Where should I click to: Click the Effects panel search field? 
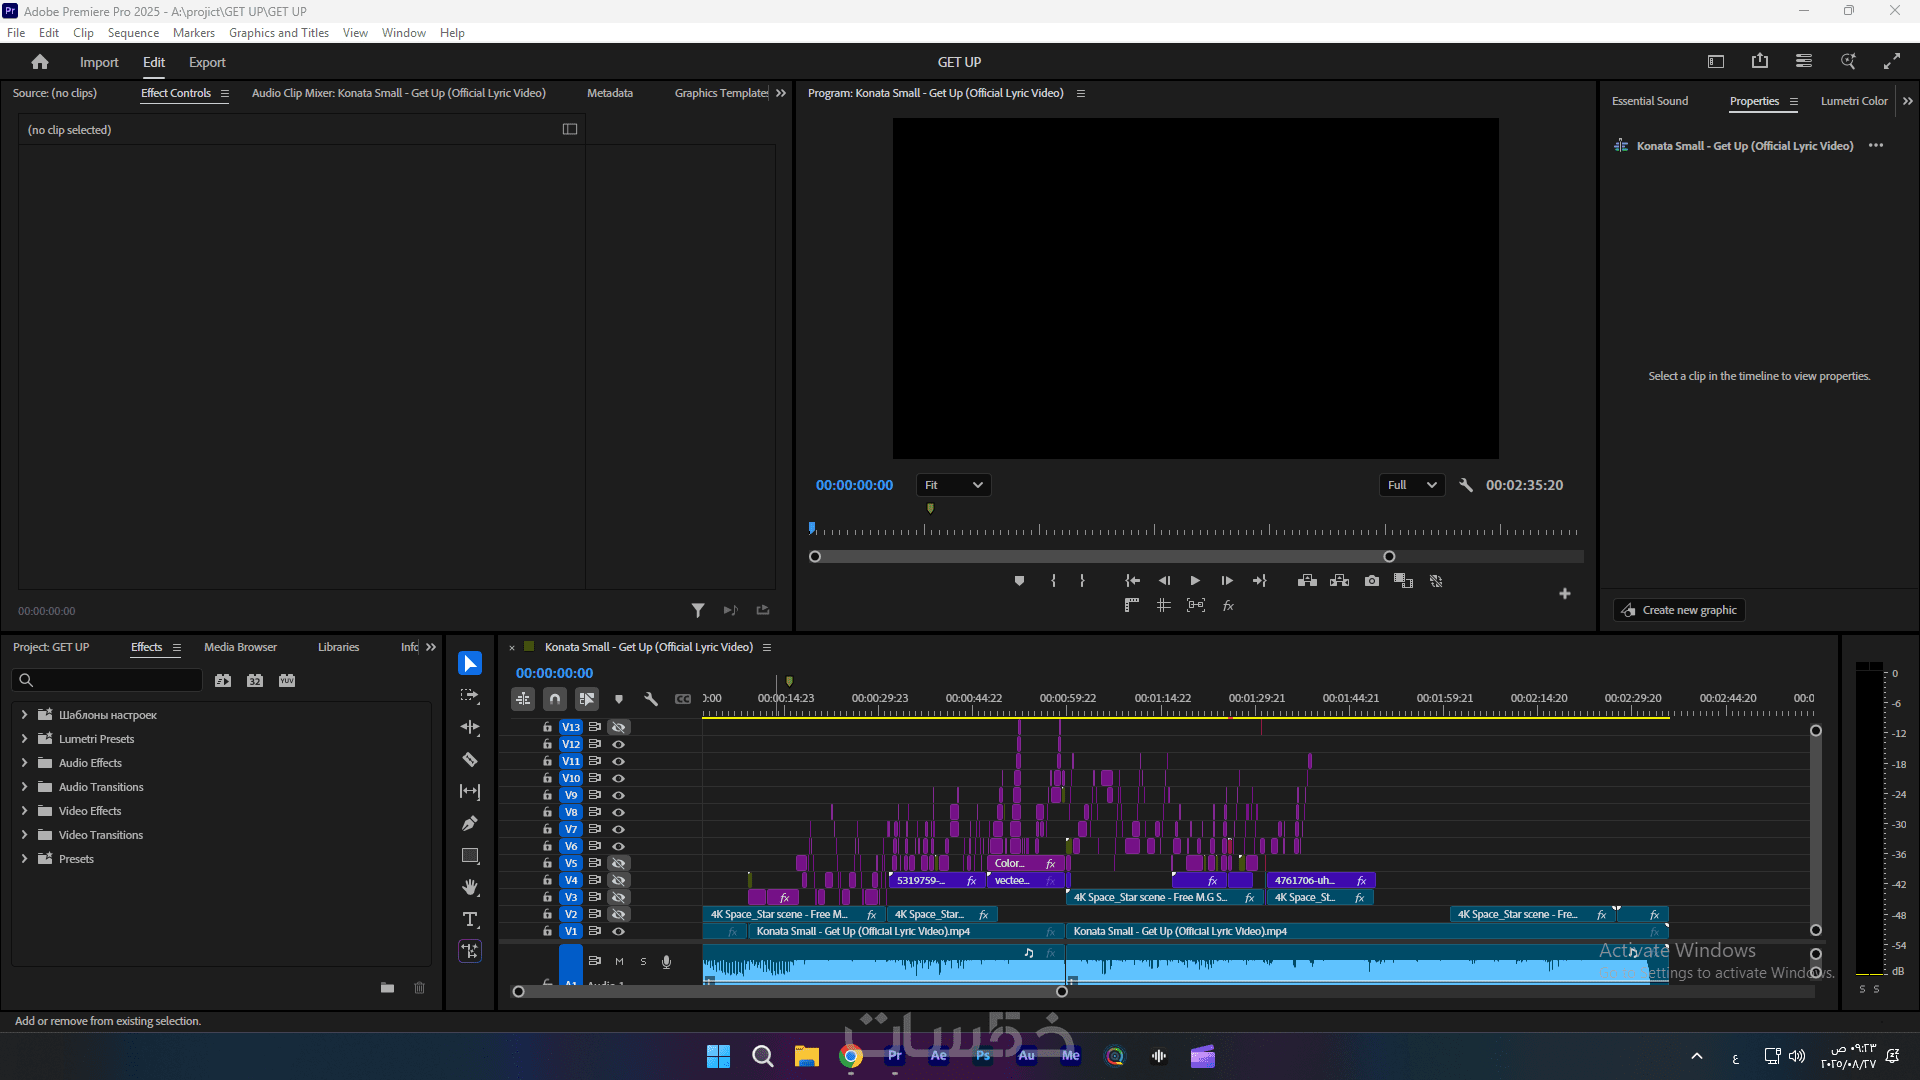[108, 680]
